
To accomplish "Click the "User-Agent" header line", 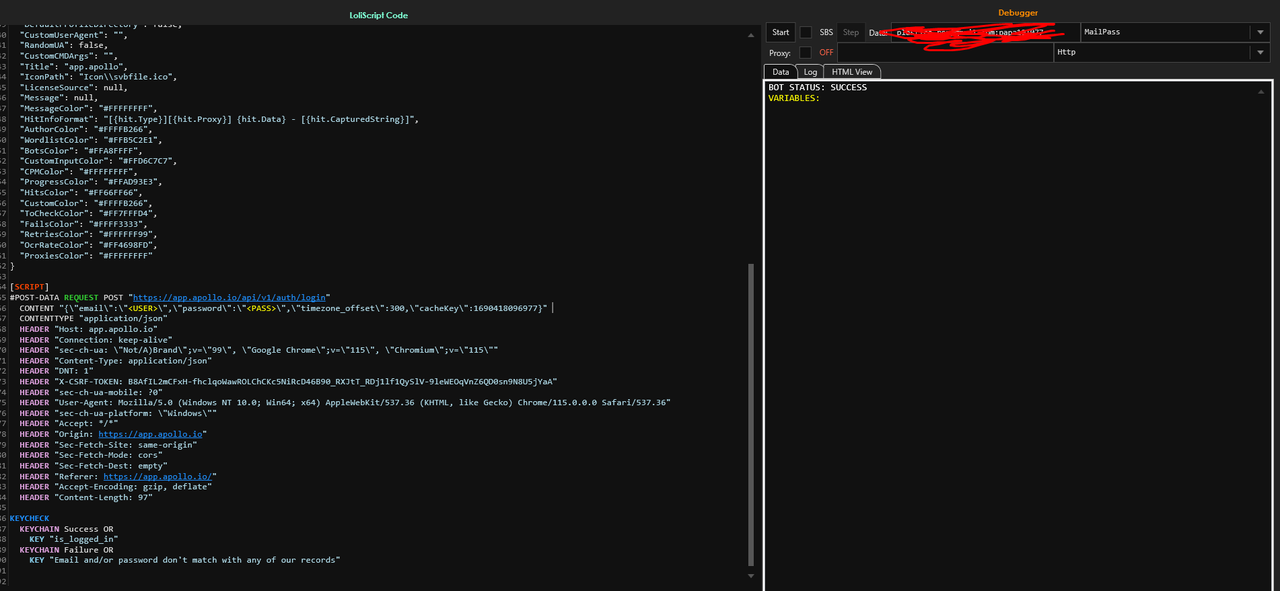I will pyautogui.click(x=344, y=403).
